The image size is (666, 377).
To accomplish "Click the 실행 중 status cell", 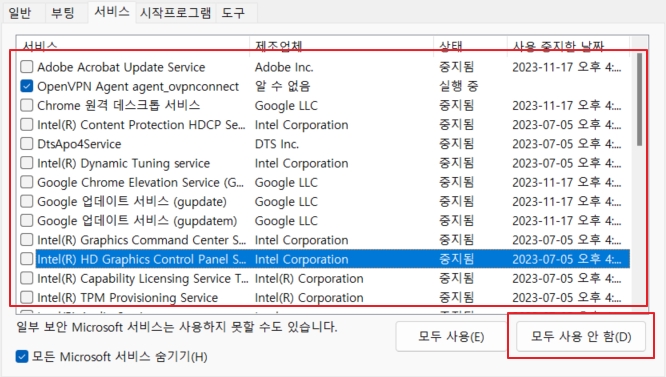I will pyautogui.click(x=458, y=86).
